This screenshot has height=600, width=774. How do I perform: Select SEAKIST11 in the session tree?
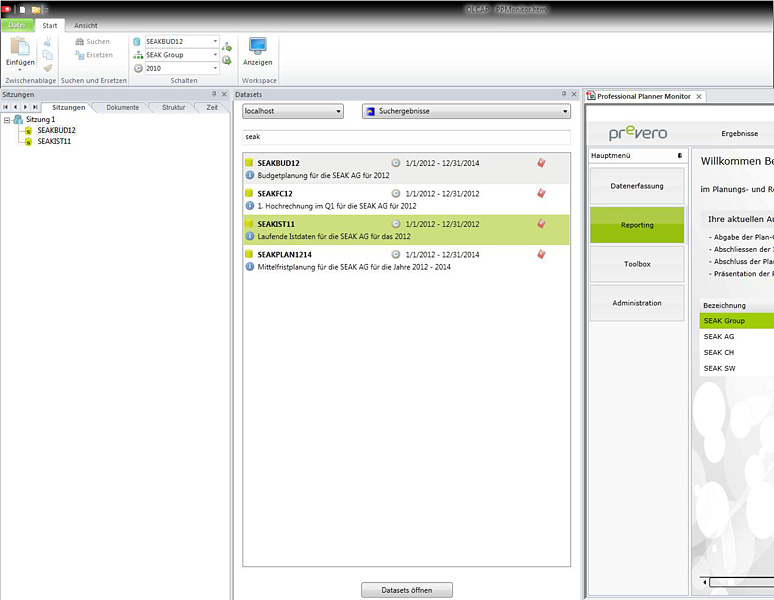tap(53, 141)
